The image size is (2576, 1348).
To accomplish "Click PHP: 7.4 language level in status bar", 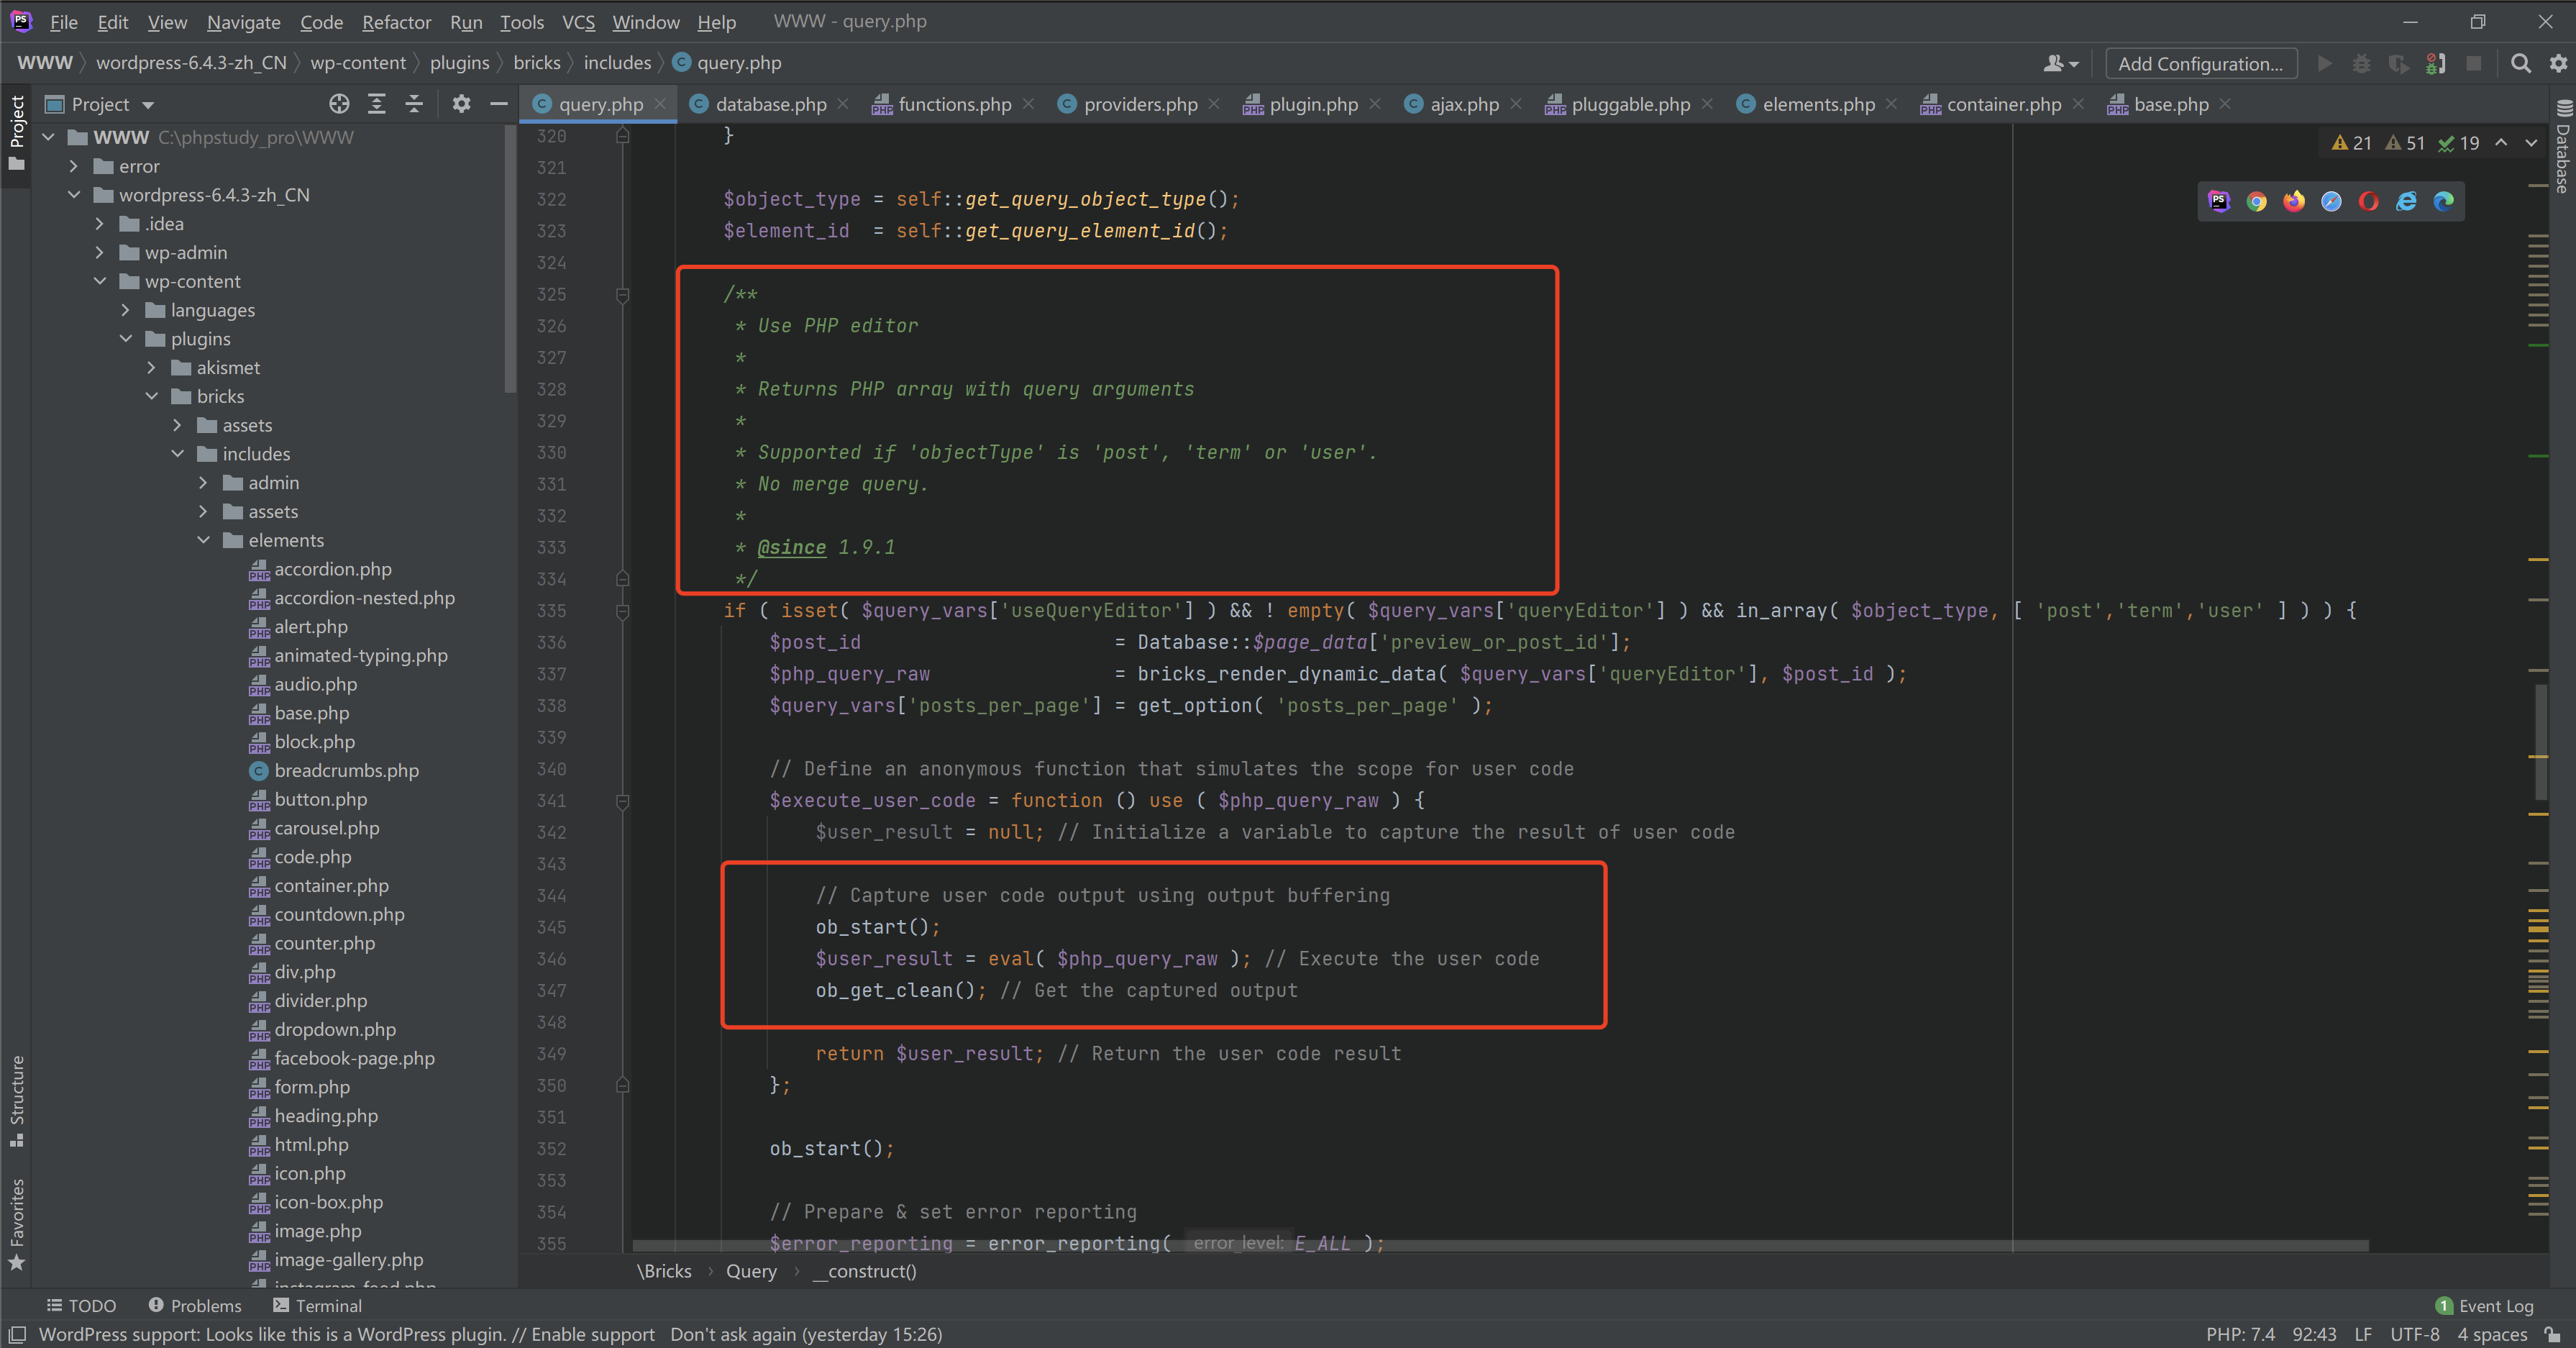I will (2240, 1334).
